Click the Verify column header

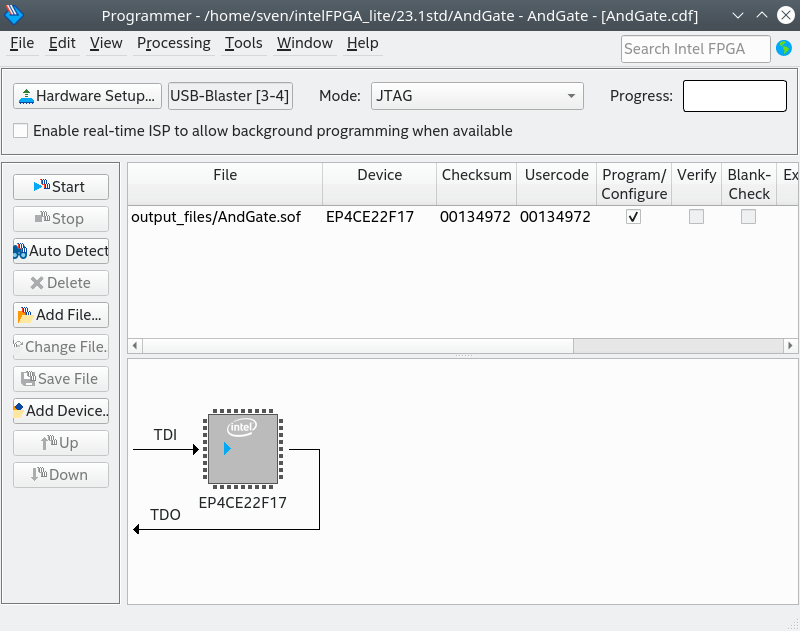click(696, 184)
